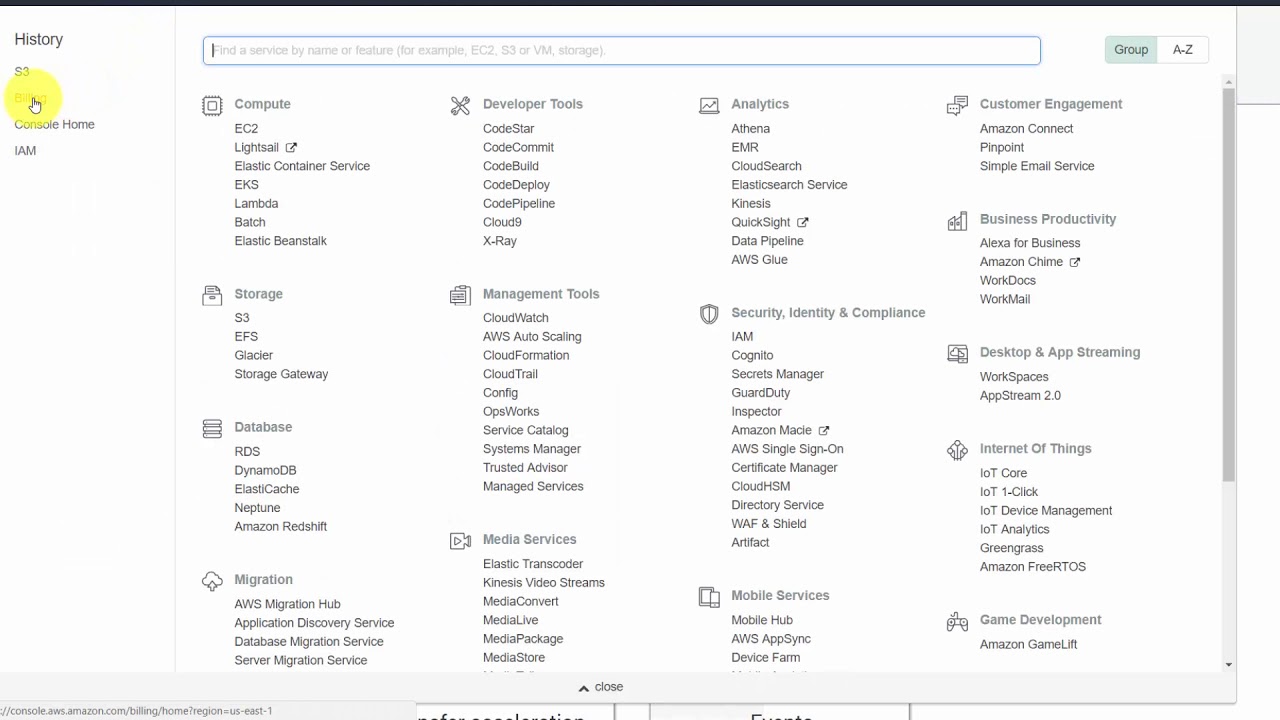Screen dimensions: 1280x720
Task: Open Trusted Advisor
Action: 525,467
